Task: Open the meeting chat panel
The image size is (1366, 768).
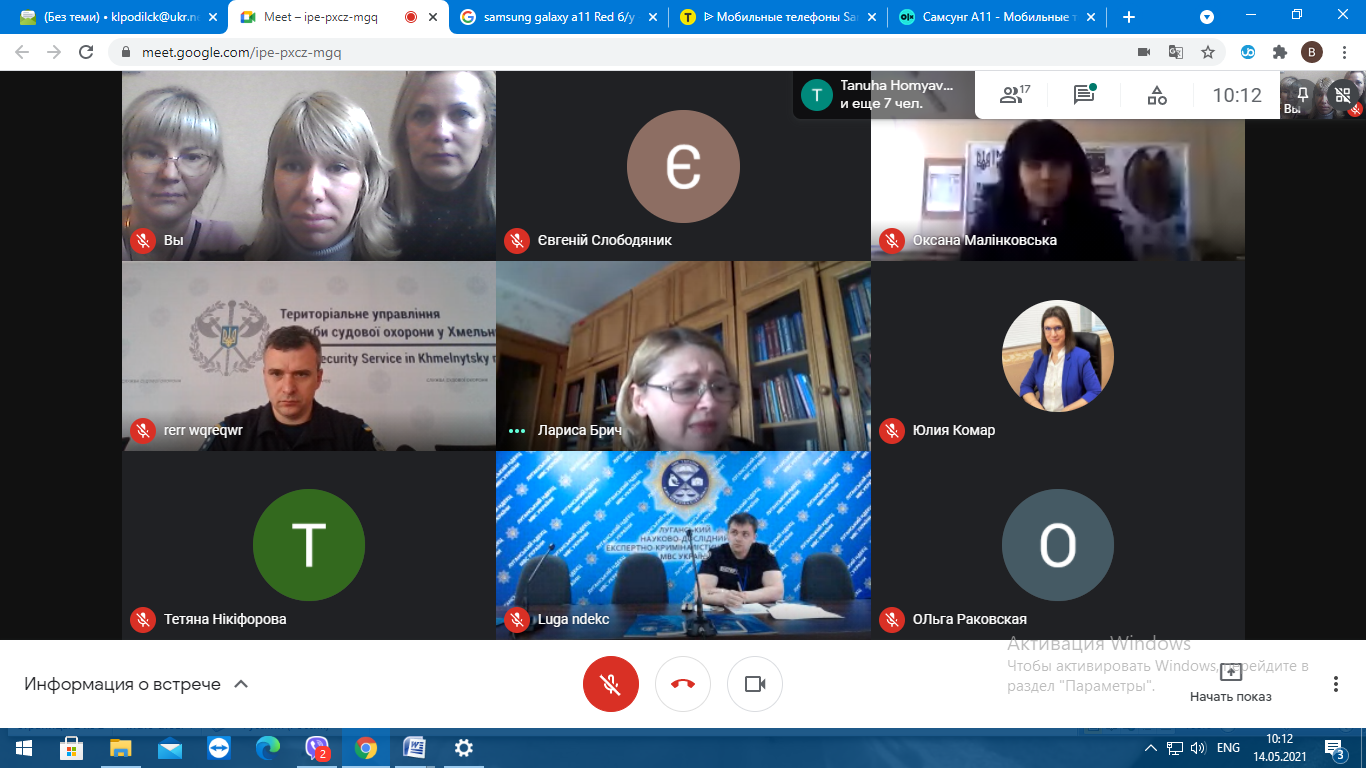Action: click(x=1084, y=95)
